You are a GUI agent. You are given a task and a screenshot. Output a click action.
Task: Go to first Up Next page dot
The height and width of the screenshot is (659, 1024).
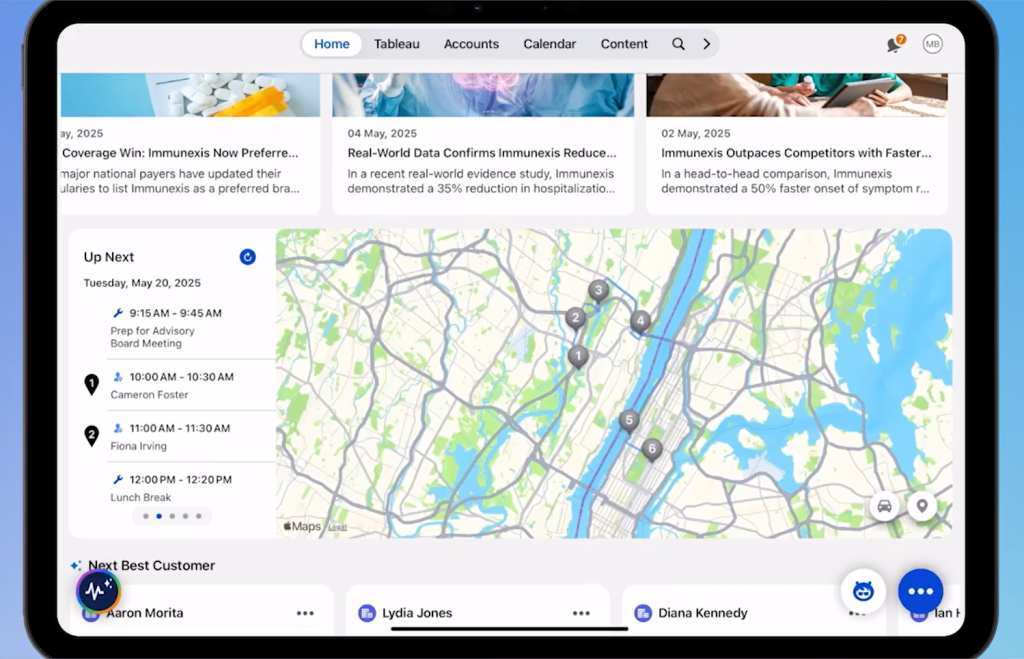point(146,516)
